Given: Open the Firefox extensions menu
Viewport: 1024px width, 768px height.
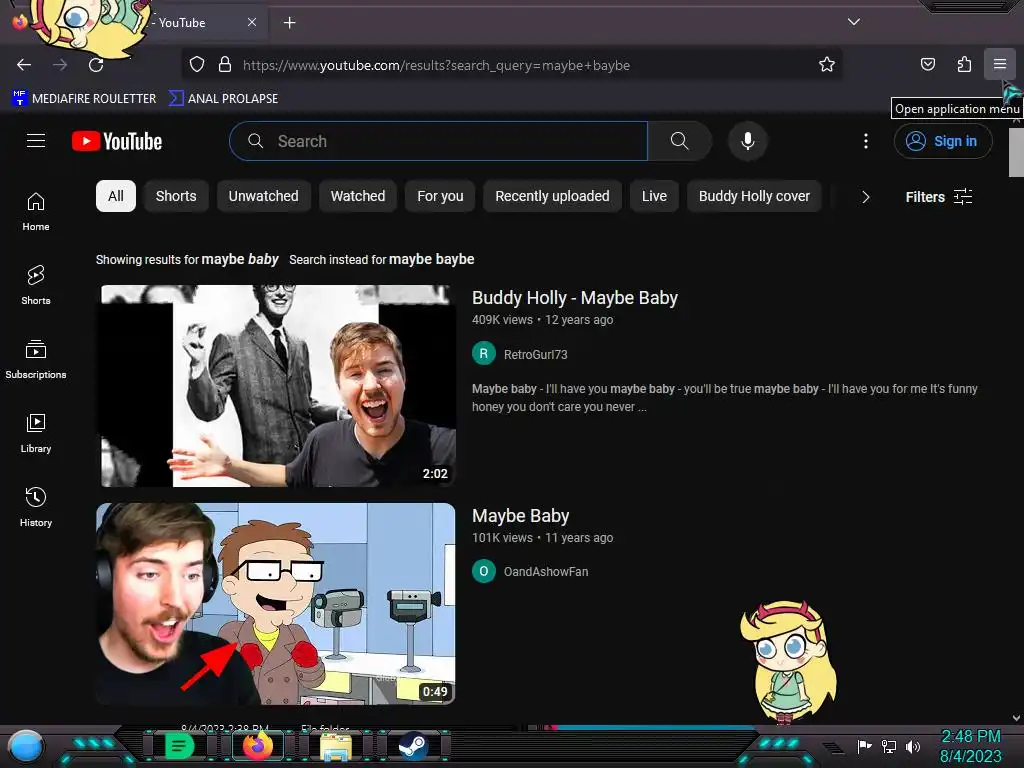Looking at the screenshot, I should coord(964,65).
